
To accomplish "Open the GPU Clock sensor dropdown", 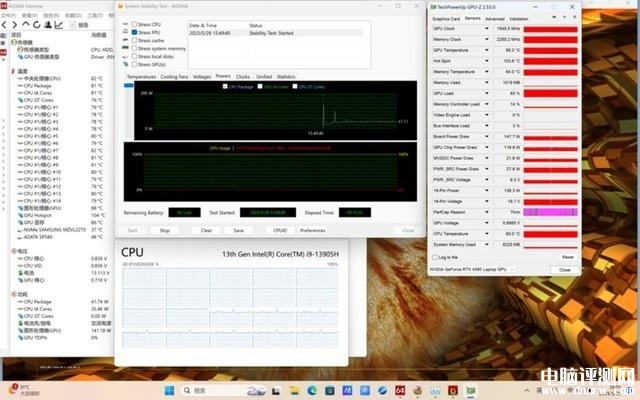I will [487, 29].
